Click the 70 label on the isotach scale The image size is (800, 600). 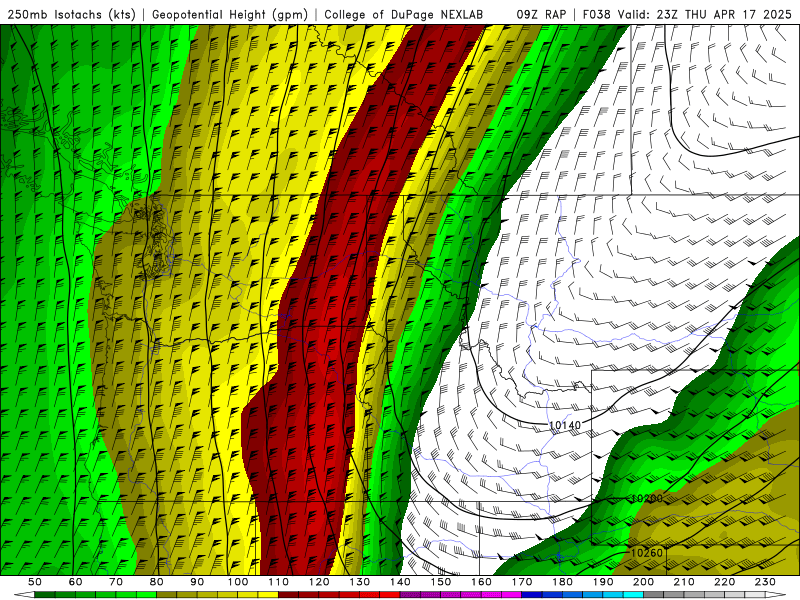pyautogui.click(x=116, y=582)
